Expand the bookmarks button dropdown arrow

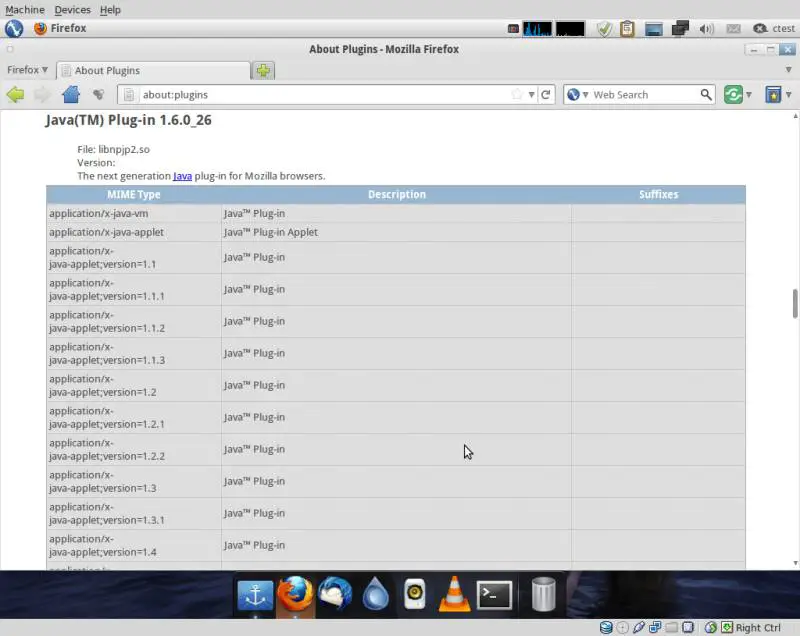(x=789, y=94)
